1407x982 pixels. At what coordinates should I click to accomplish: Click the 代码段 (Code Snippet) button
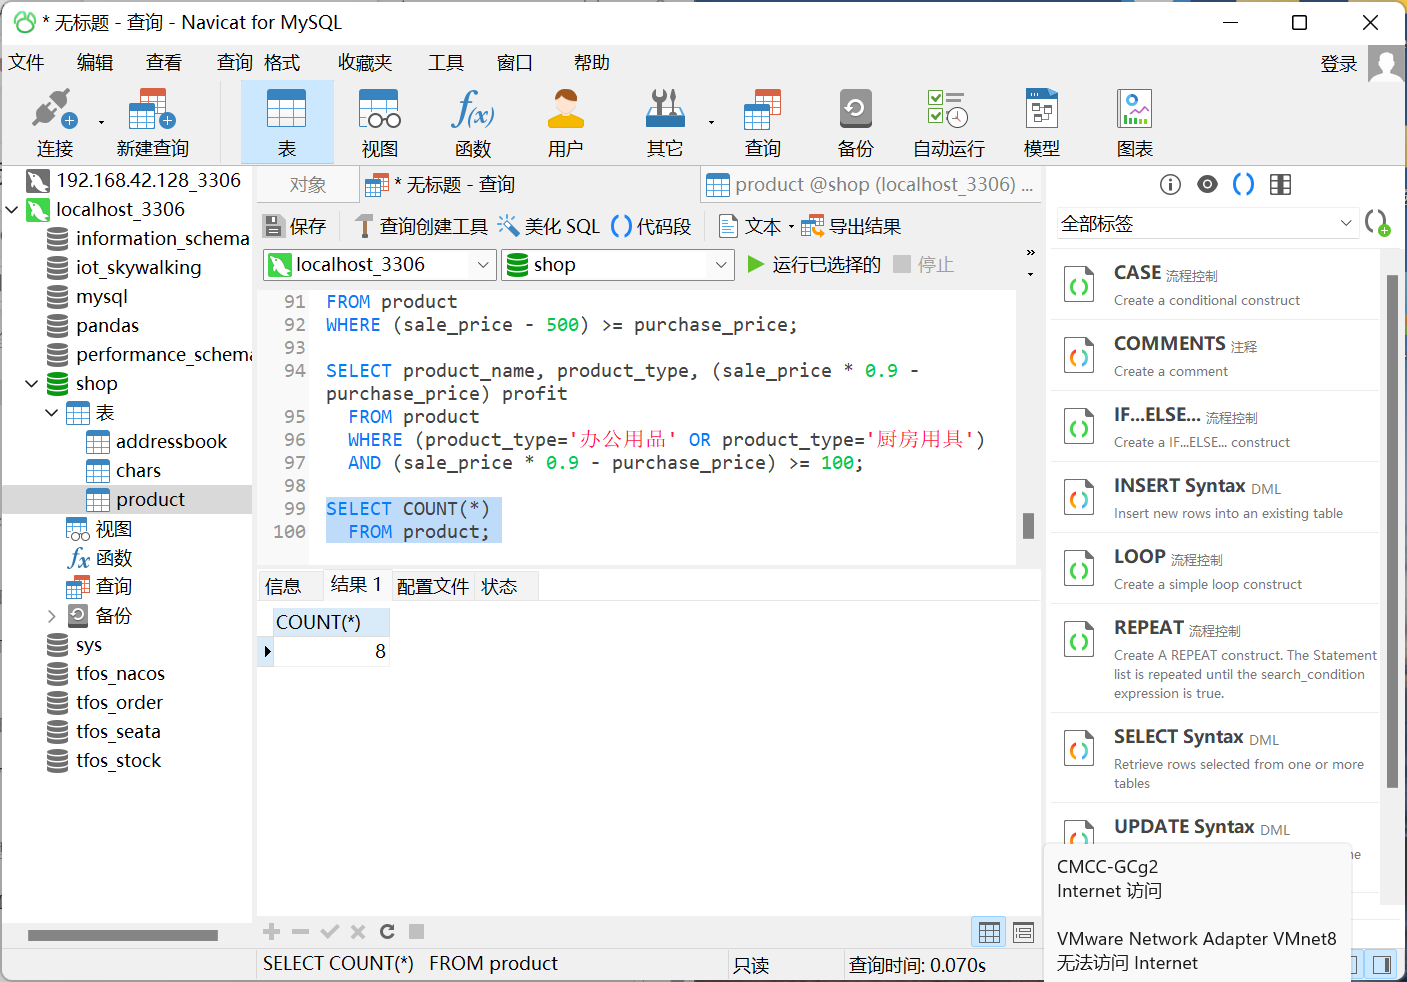652,227
